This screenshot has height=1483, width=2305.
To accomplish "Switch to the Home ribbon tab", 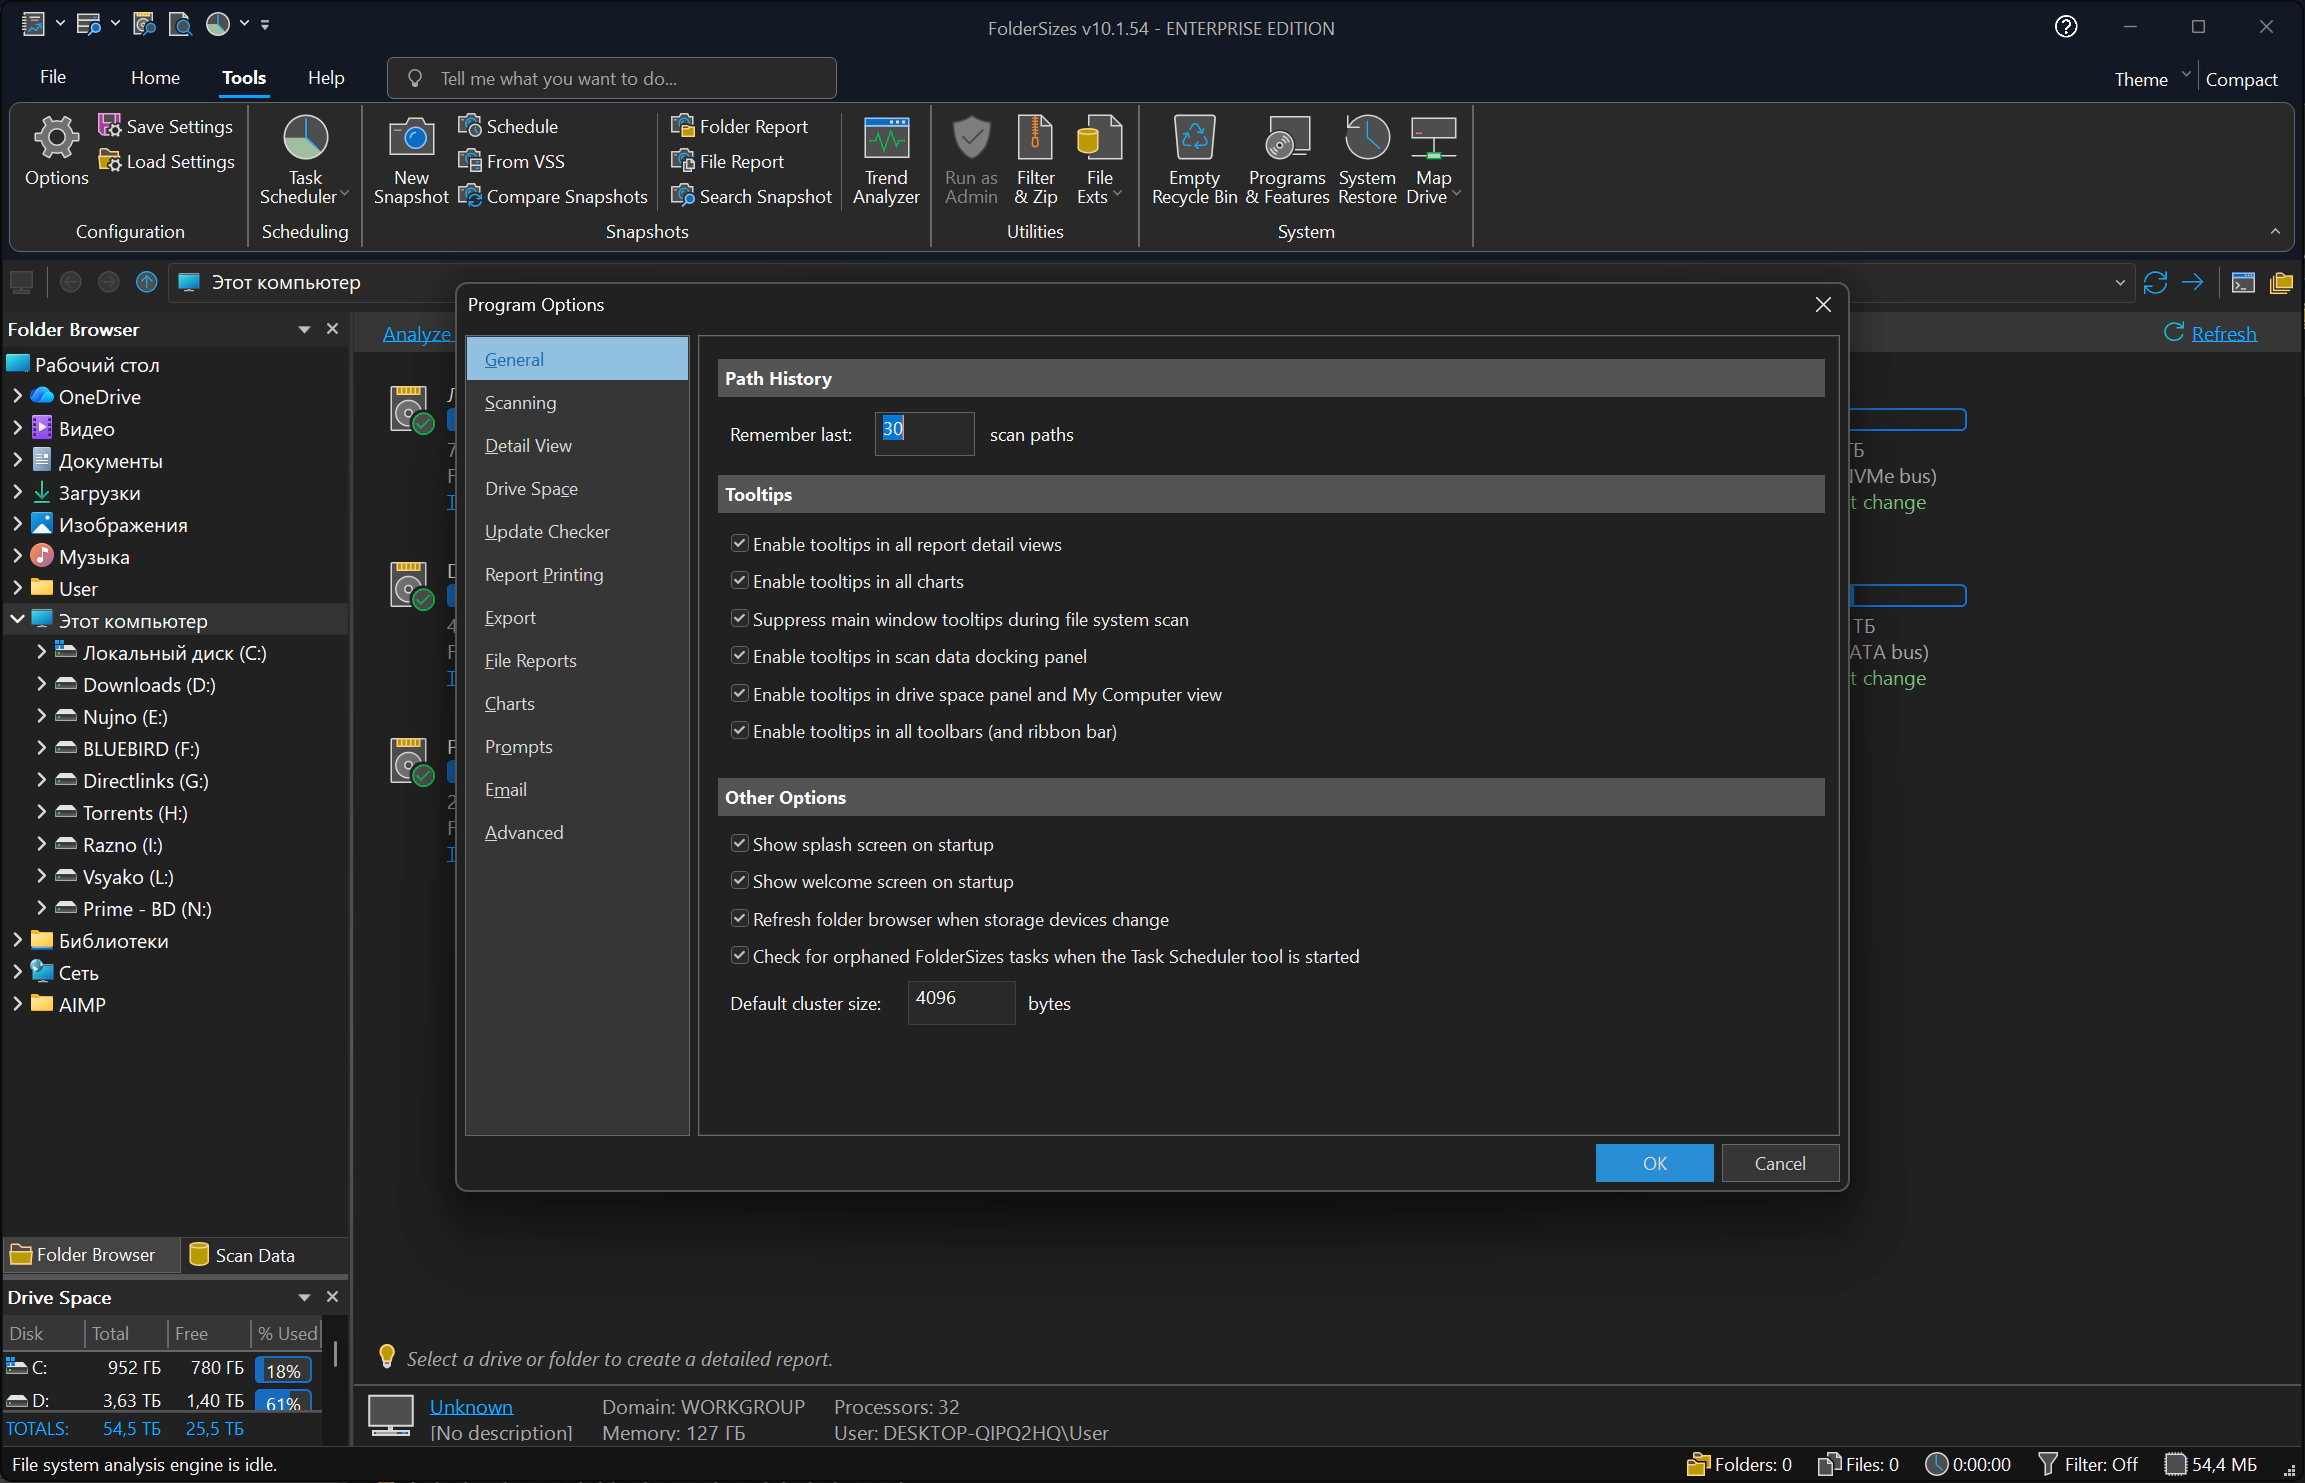I will point(155,77).
